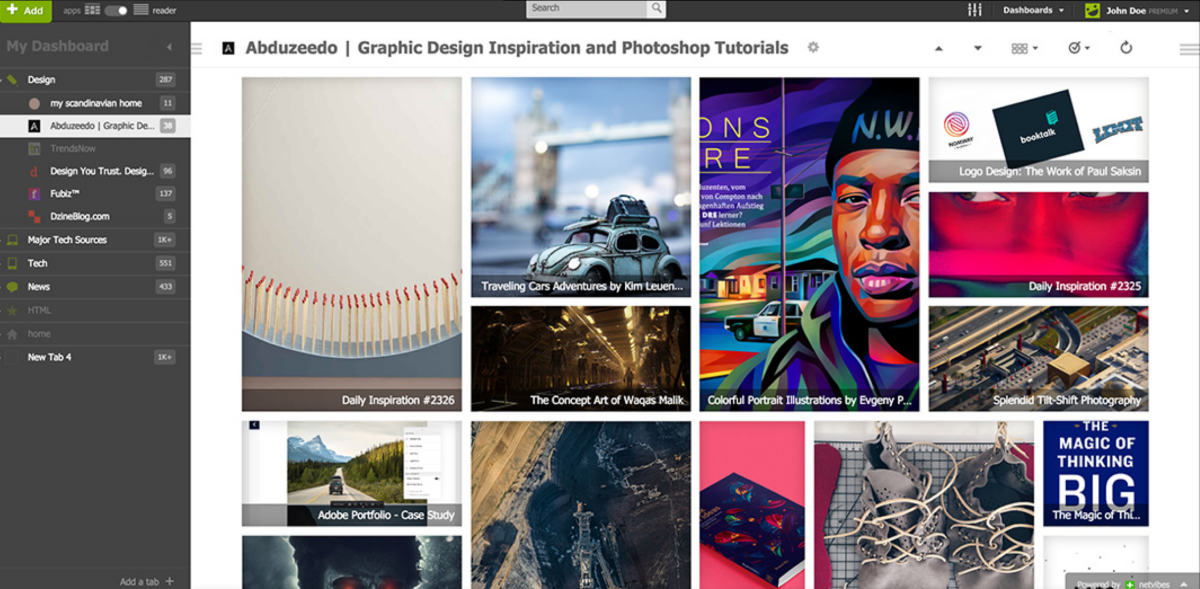Open the sliders settings icon in the top bar
Image resolution: width=1200 pixels, height=589 pixels.
[975, 10]
